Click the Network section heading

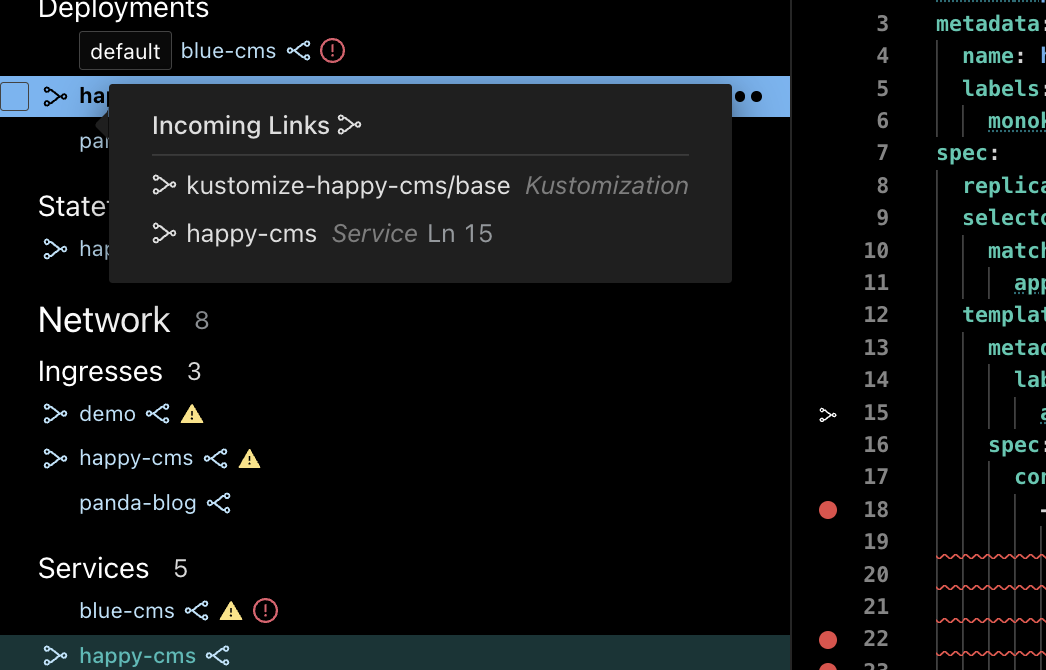tap(104, 320)
